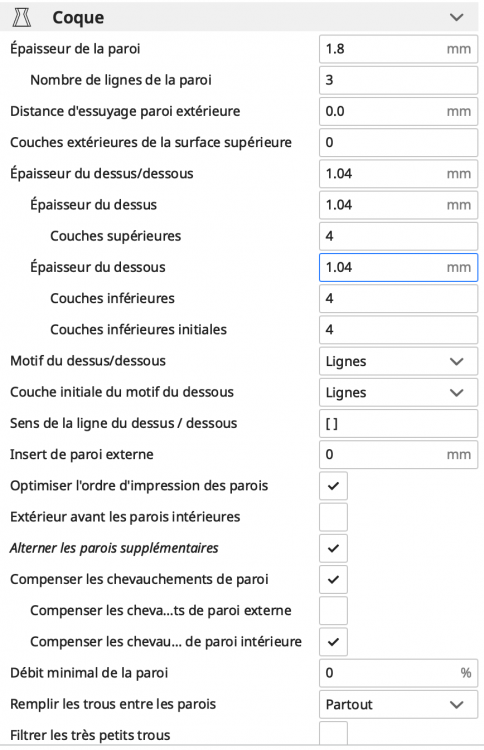Check Filtrer les très petits trous
The image size is (484, 750).
333,733
